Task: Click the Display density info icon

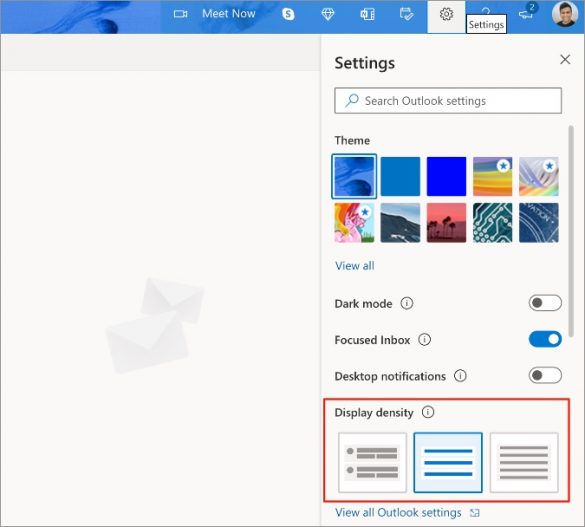Action: (x=428, y=412)
